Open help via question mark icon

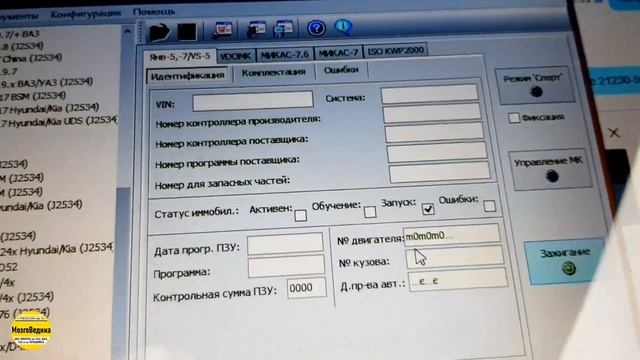316,28
